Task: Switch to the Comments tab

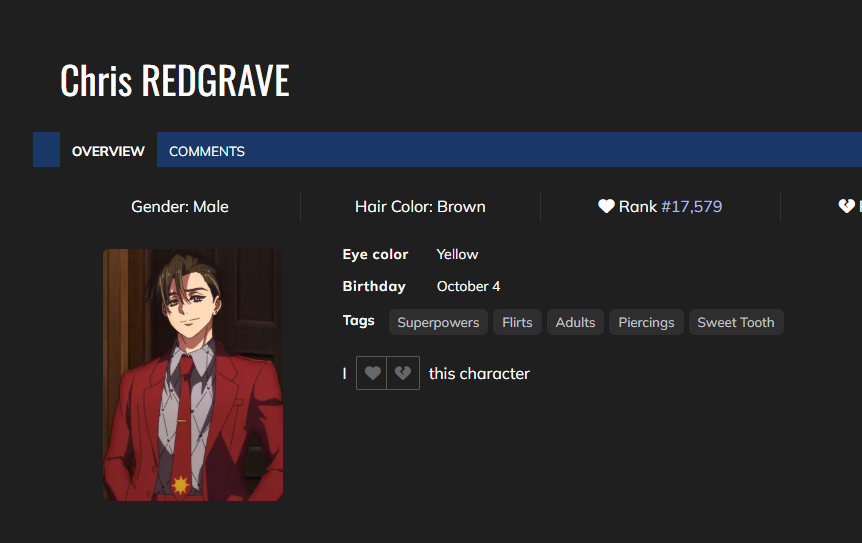Action: point(207,151)
